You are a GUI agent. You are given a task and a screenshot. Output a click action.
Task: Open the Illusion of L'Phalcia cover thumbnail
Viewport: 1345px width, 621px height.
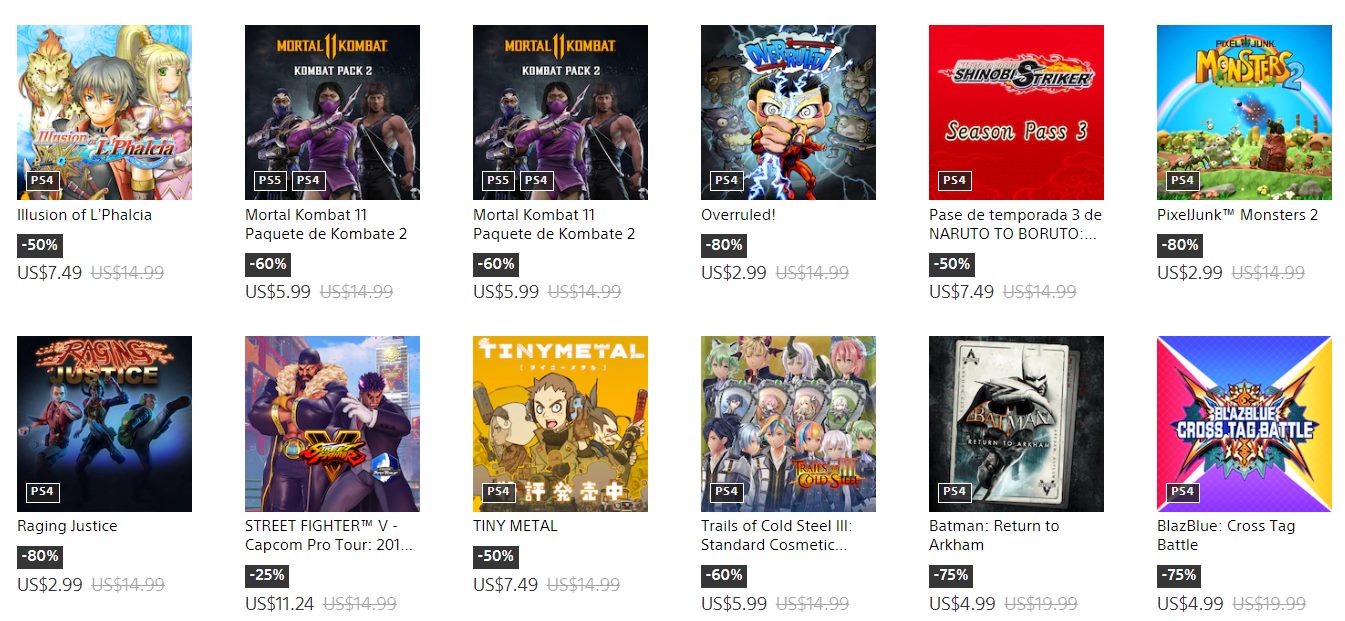[x=104, y=113]
